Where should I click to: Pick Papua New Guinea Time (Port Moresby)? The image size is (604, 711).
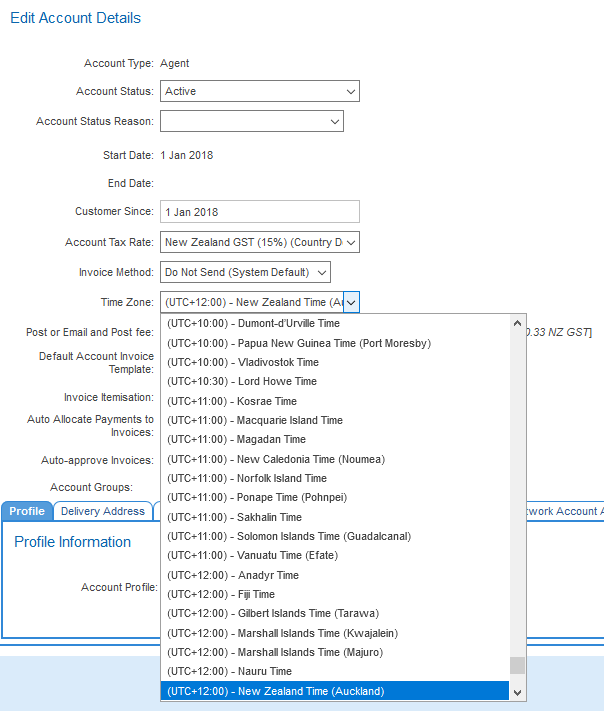coord(298,343)
